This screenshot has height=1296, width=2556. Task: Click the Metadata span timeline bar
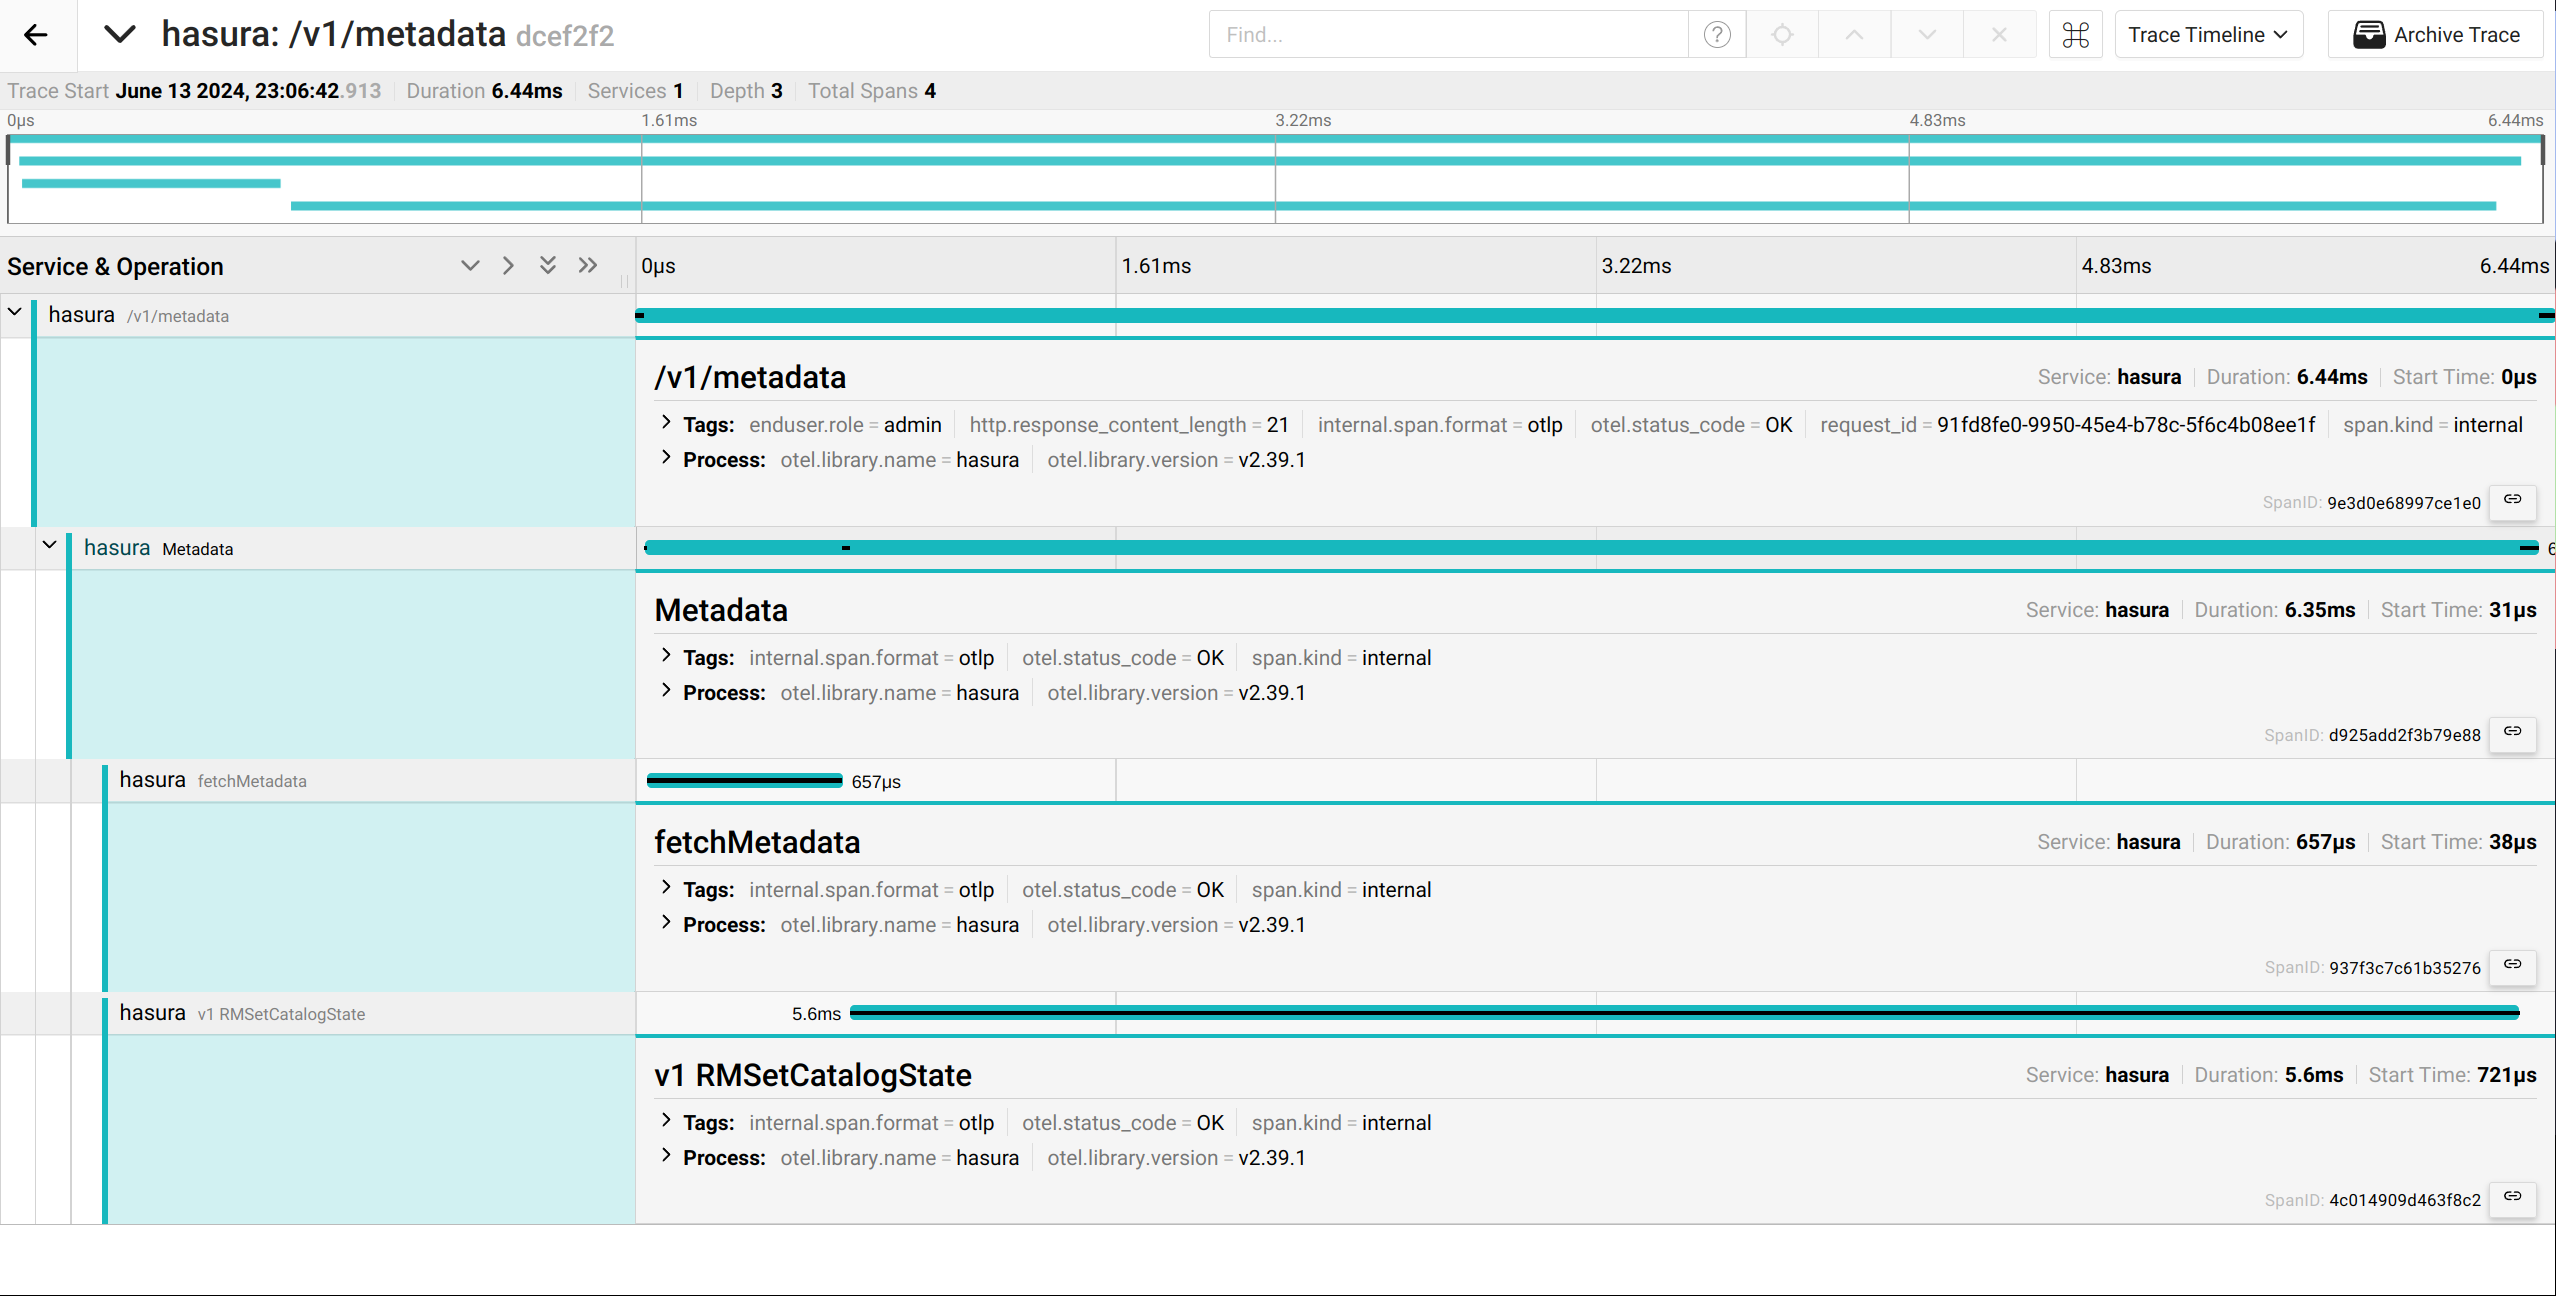coord(1592,548)
